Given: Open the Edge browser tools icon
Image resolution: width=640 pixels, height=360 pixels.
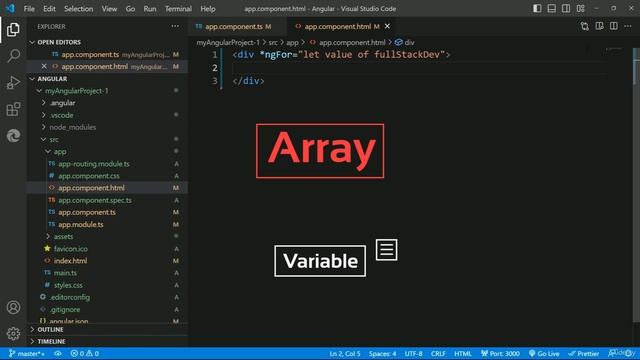Looking at the screenshot, I should click(13, 135).
